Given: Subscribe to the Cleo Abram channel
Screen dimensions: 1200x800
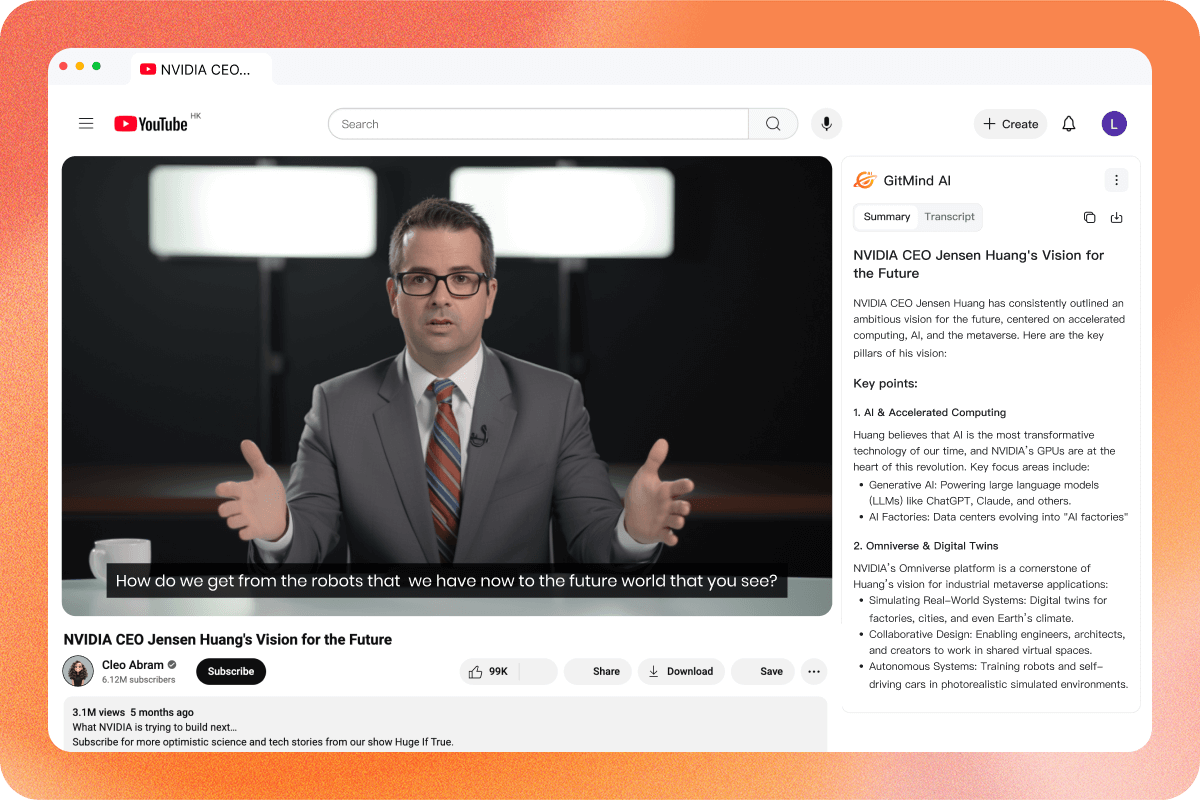Looking at the screenshot, I should (x=231, y=671).
